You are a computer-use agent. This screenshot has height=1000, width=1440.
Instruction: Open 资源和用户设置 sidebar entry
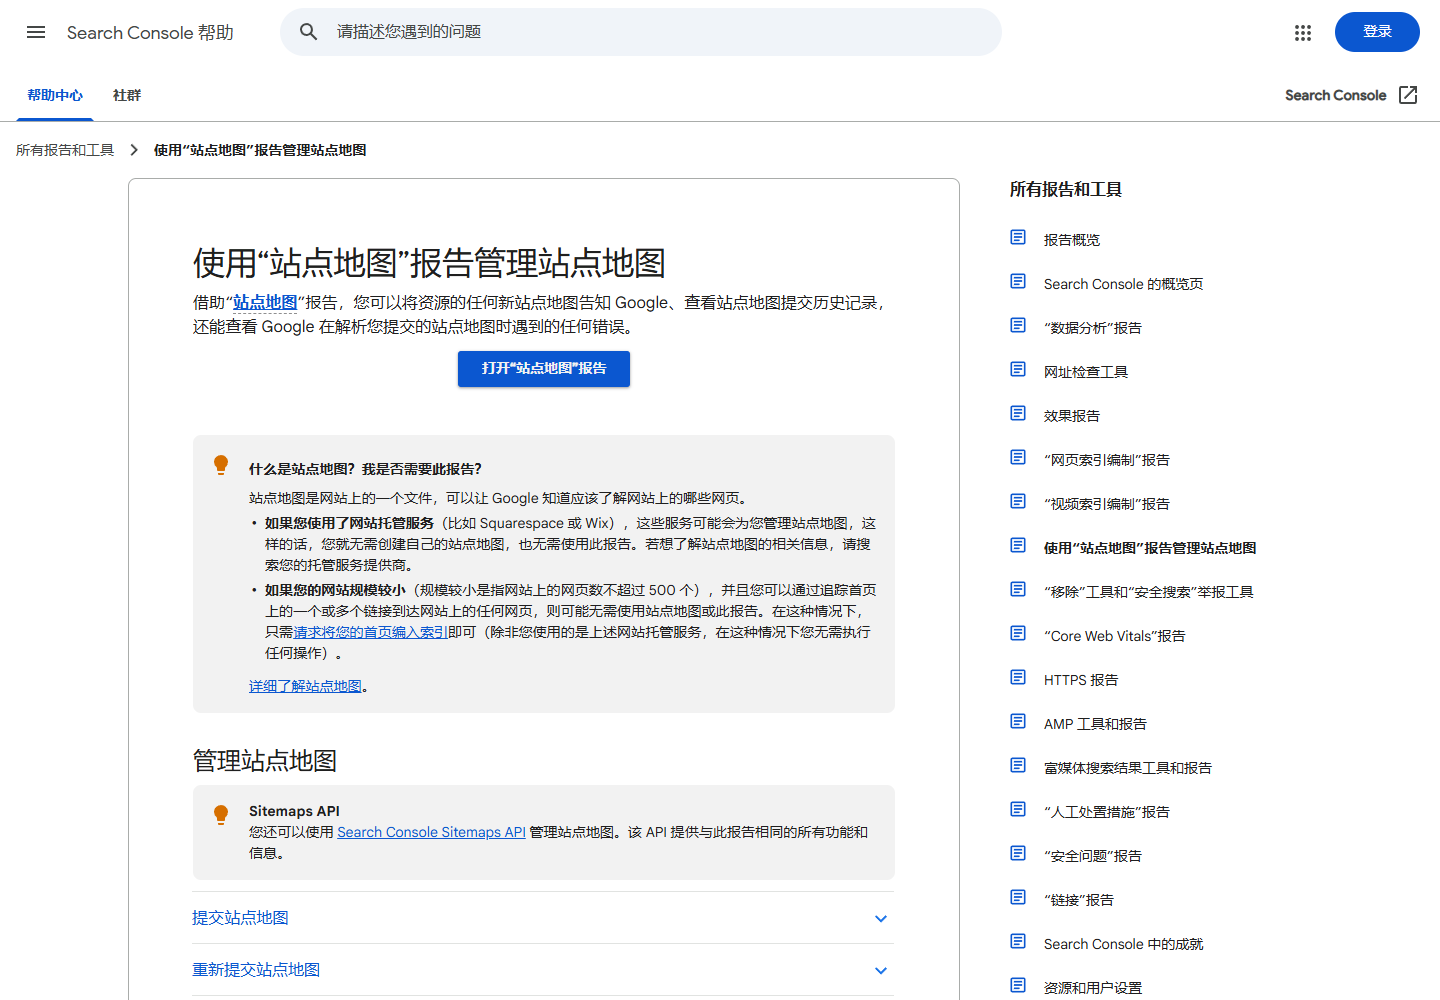(1092, 988)
